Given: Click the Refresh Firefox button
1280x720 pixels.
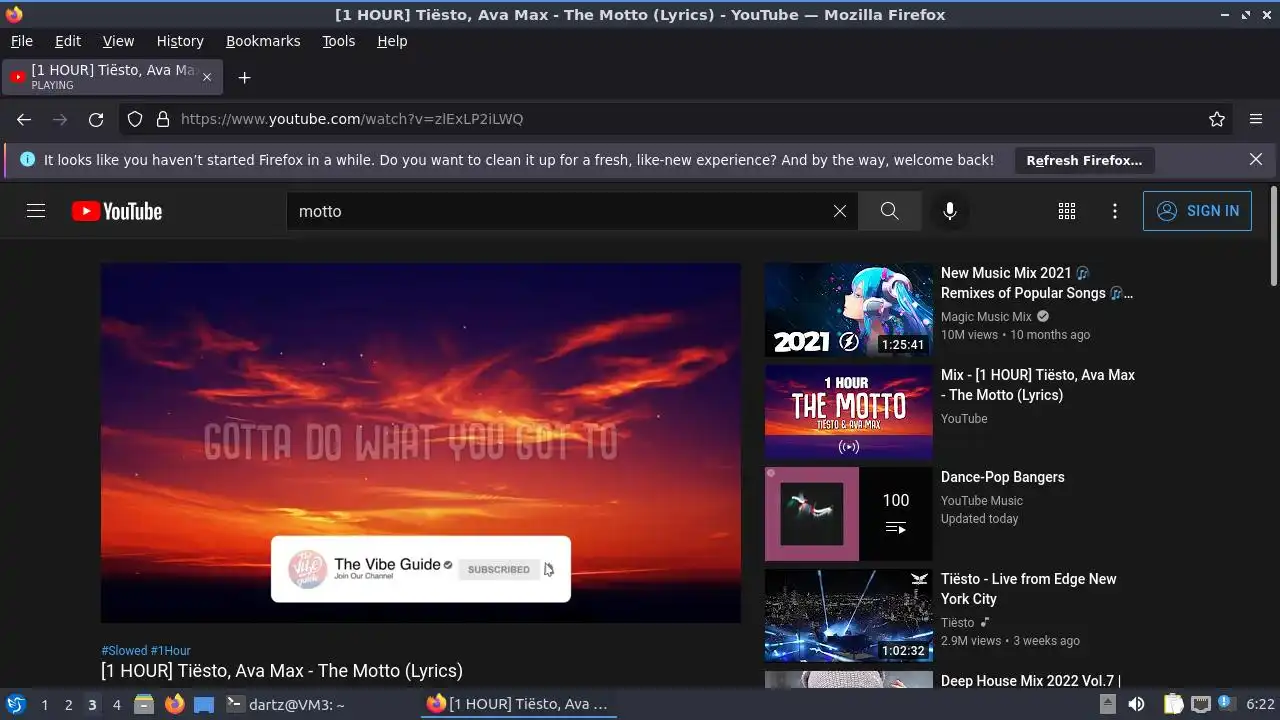Looking at the screenshot, I should (1084, 160).
